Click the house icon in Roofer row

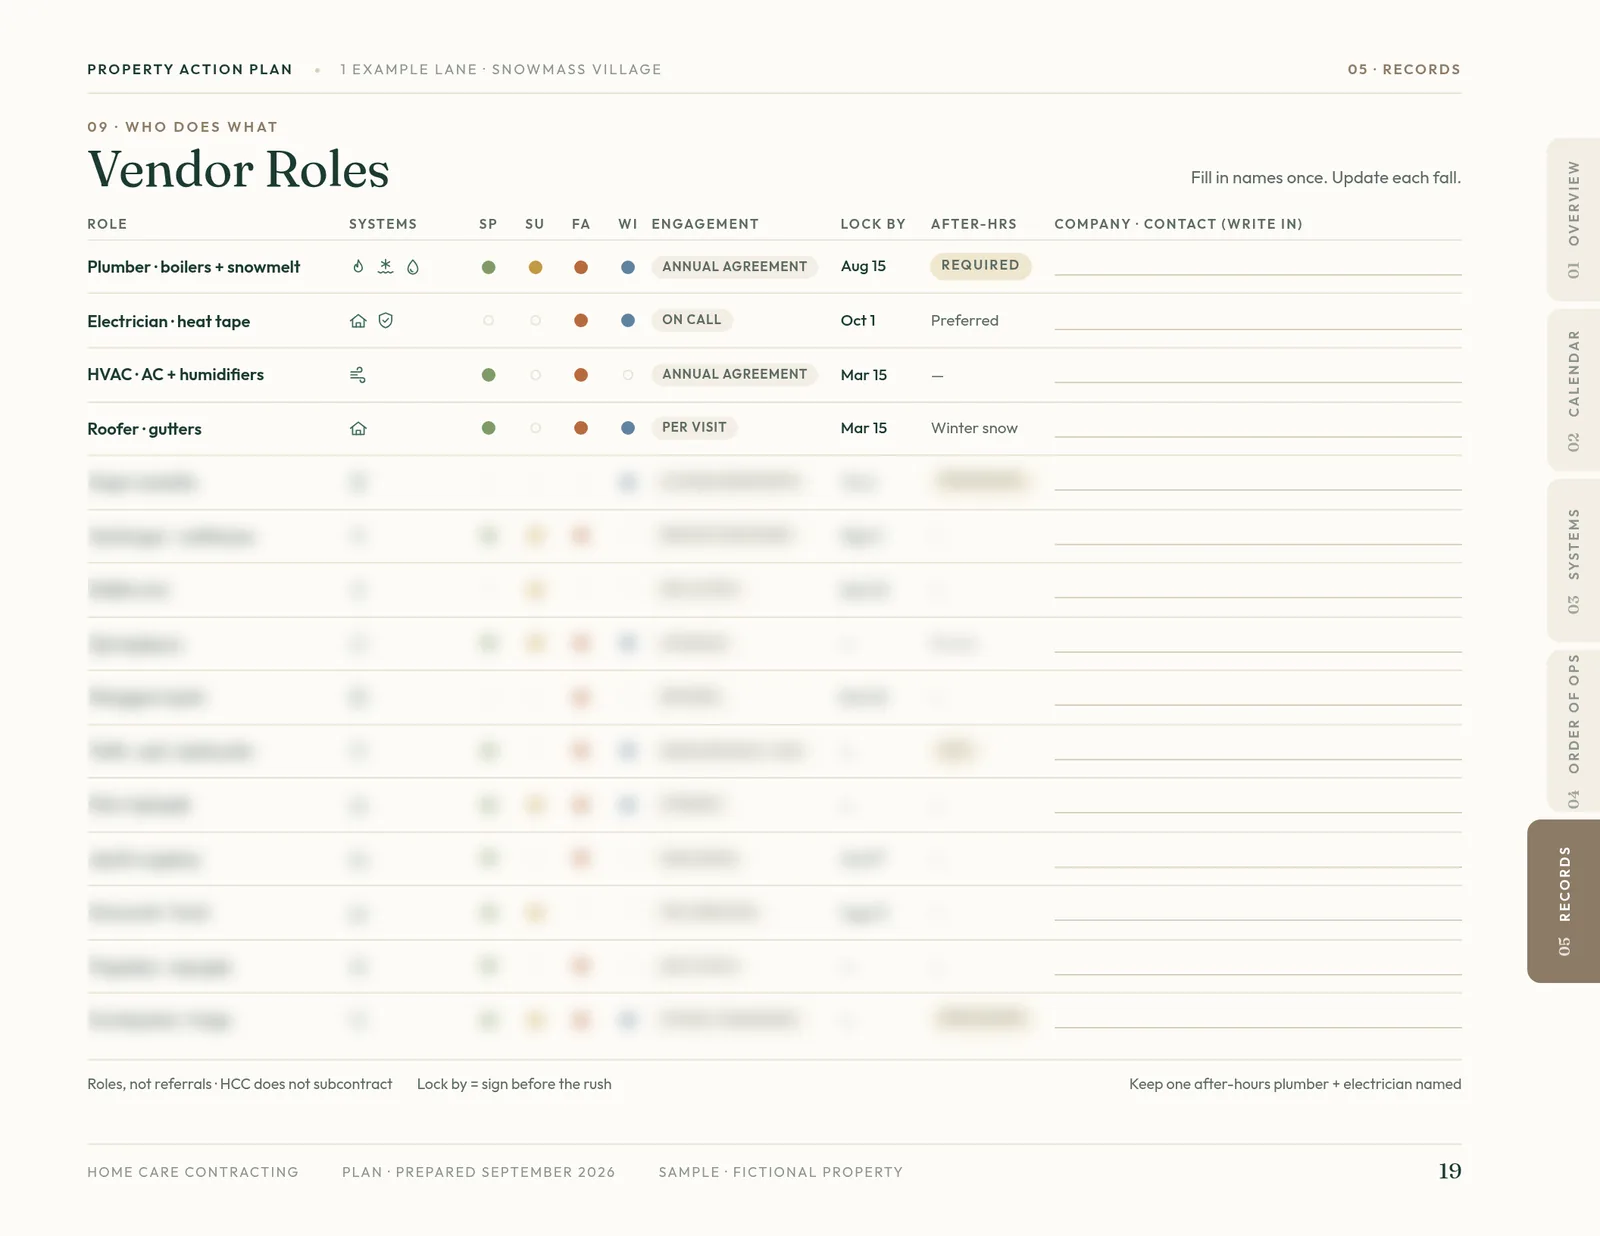pyautogui.click(x=358, y=429)
